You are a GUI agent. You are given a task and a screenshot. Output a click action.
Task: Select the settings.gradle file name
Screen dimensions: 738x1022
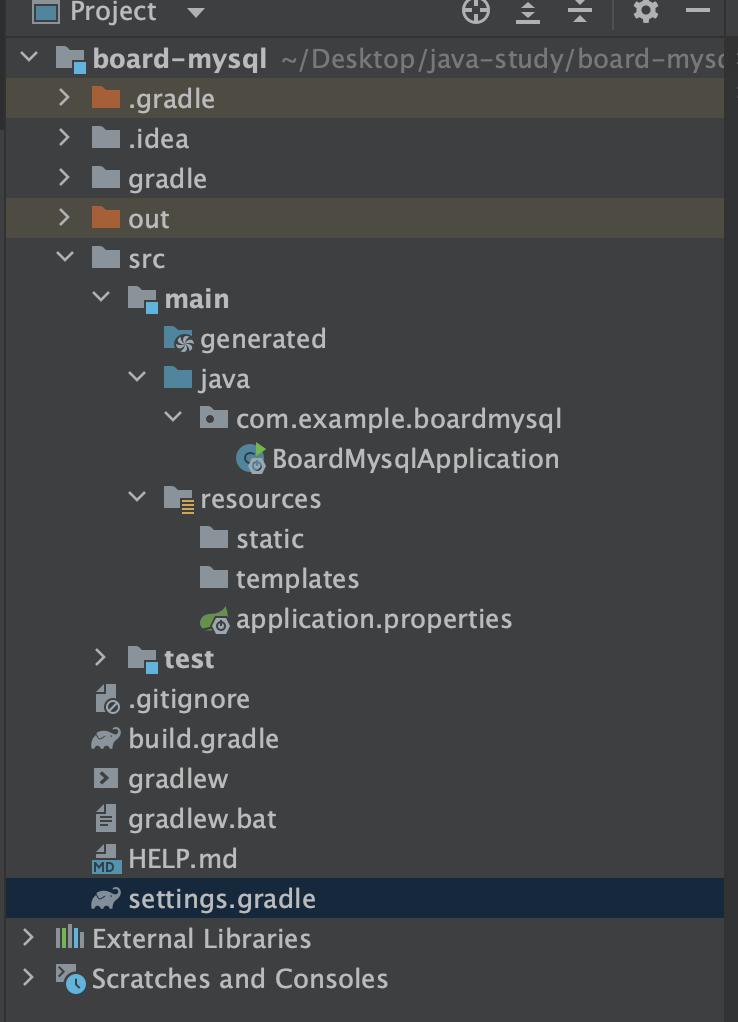(222, 899)
